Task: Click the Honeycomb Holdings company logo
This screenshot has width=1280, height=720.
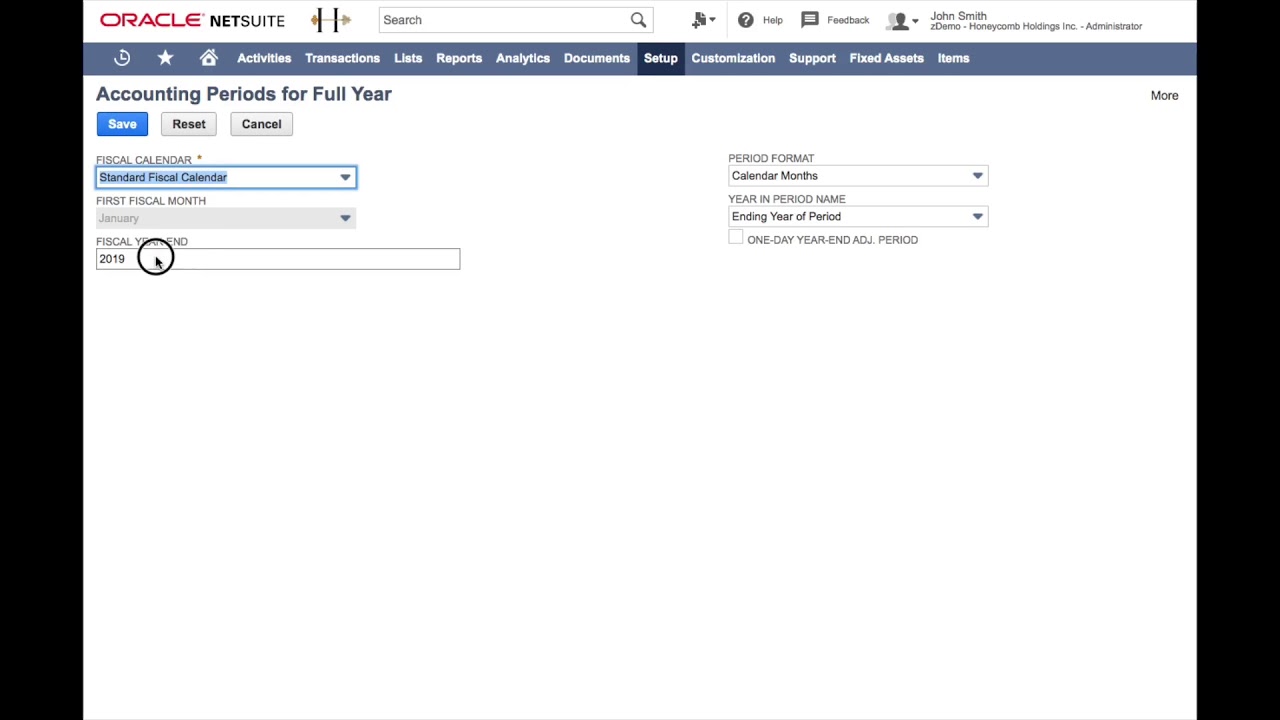Action: pyautogui.click(x=331, y=20)
